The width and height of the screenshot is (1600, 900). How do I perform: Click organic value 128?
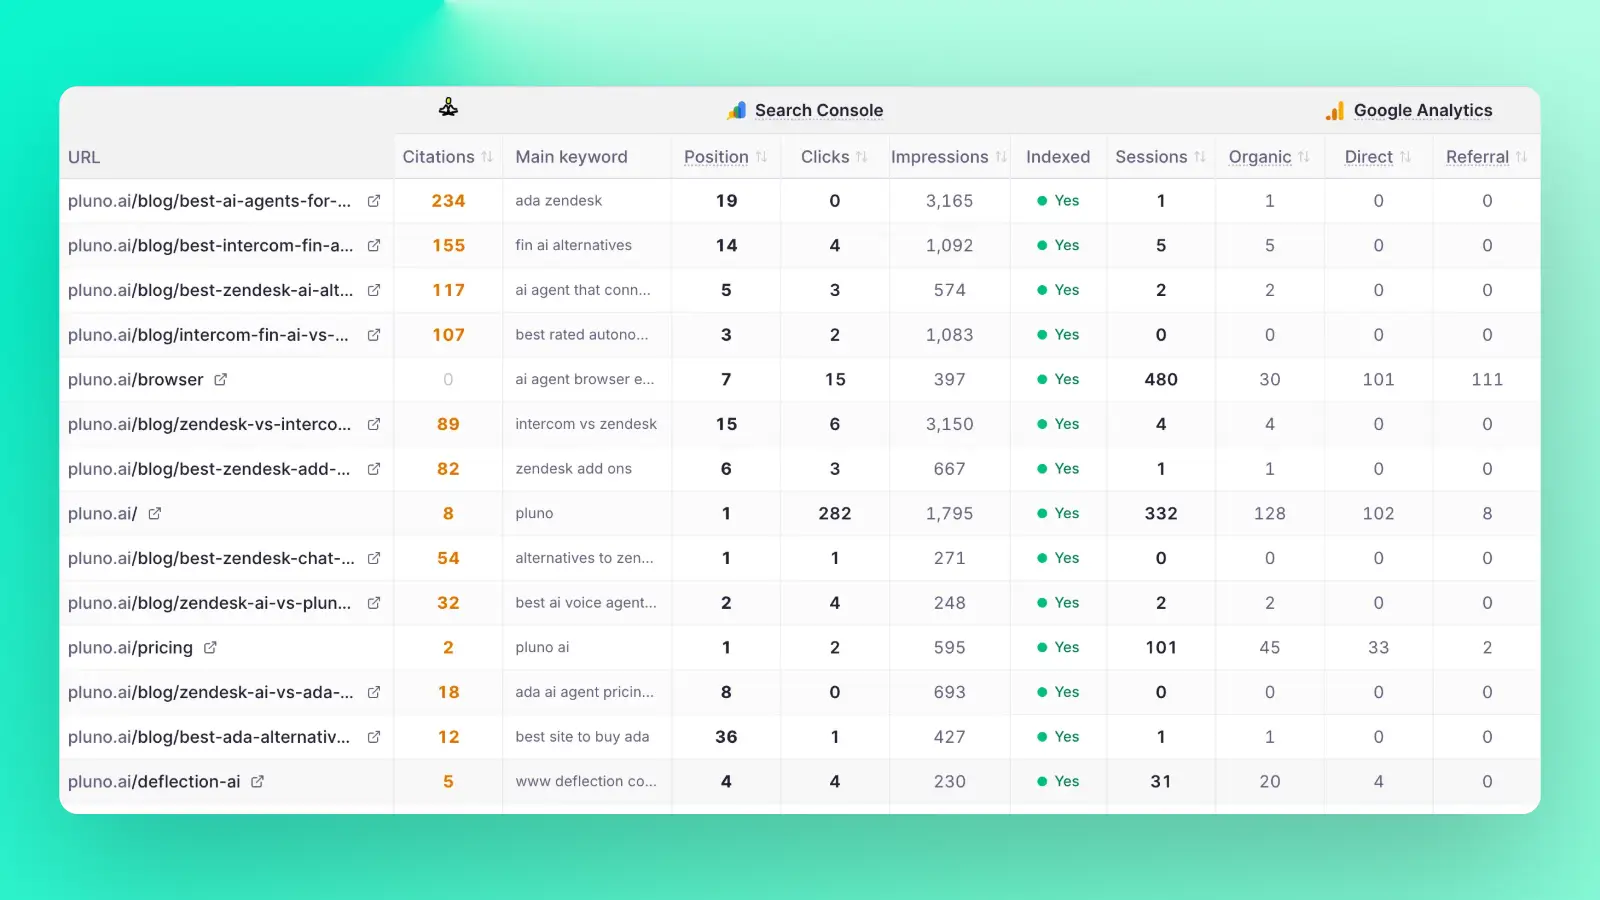pyautogui.click(x=1270, y=513)
